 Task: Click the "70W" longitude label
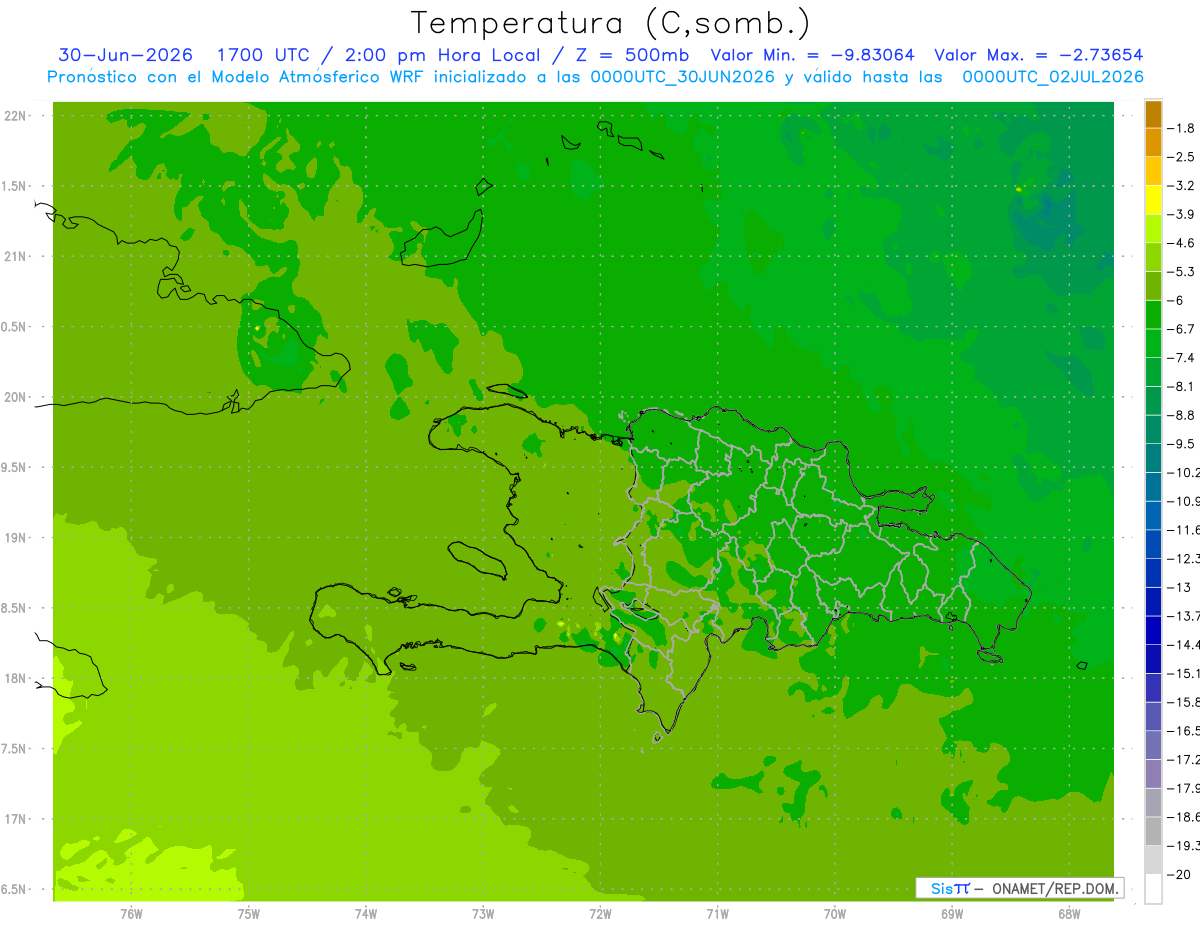pos(834,913)
